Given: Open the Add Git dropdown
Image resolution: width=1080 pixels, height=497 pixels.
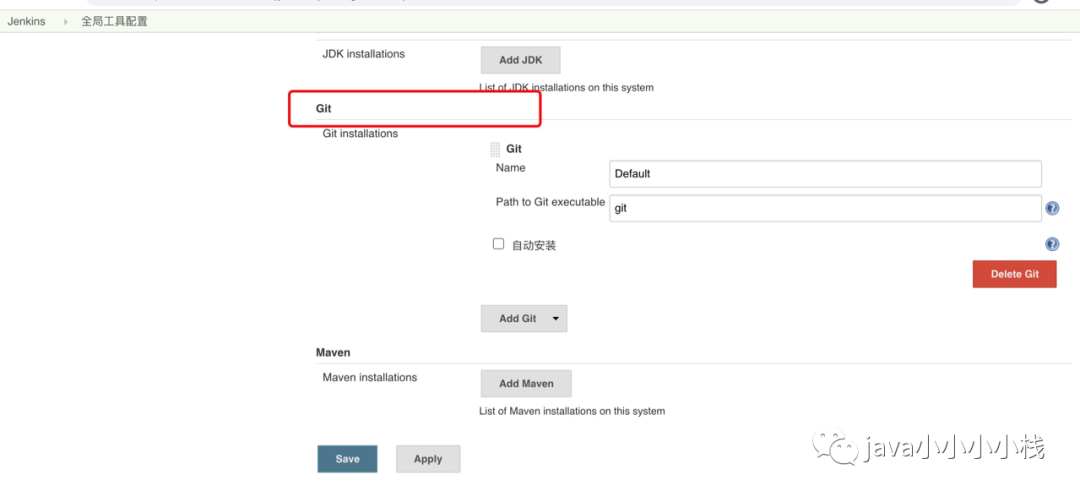Looking at the screenshot, I should [524, 319].
